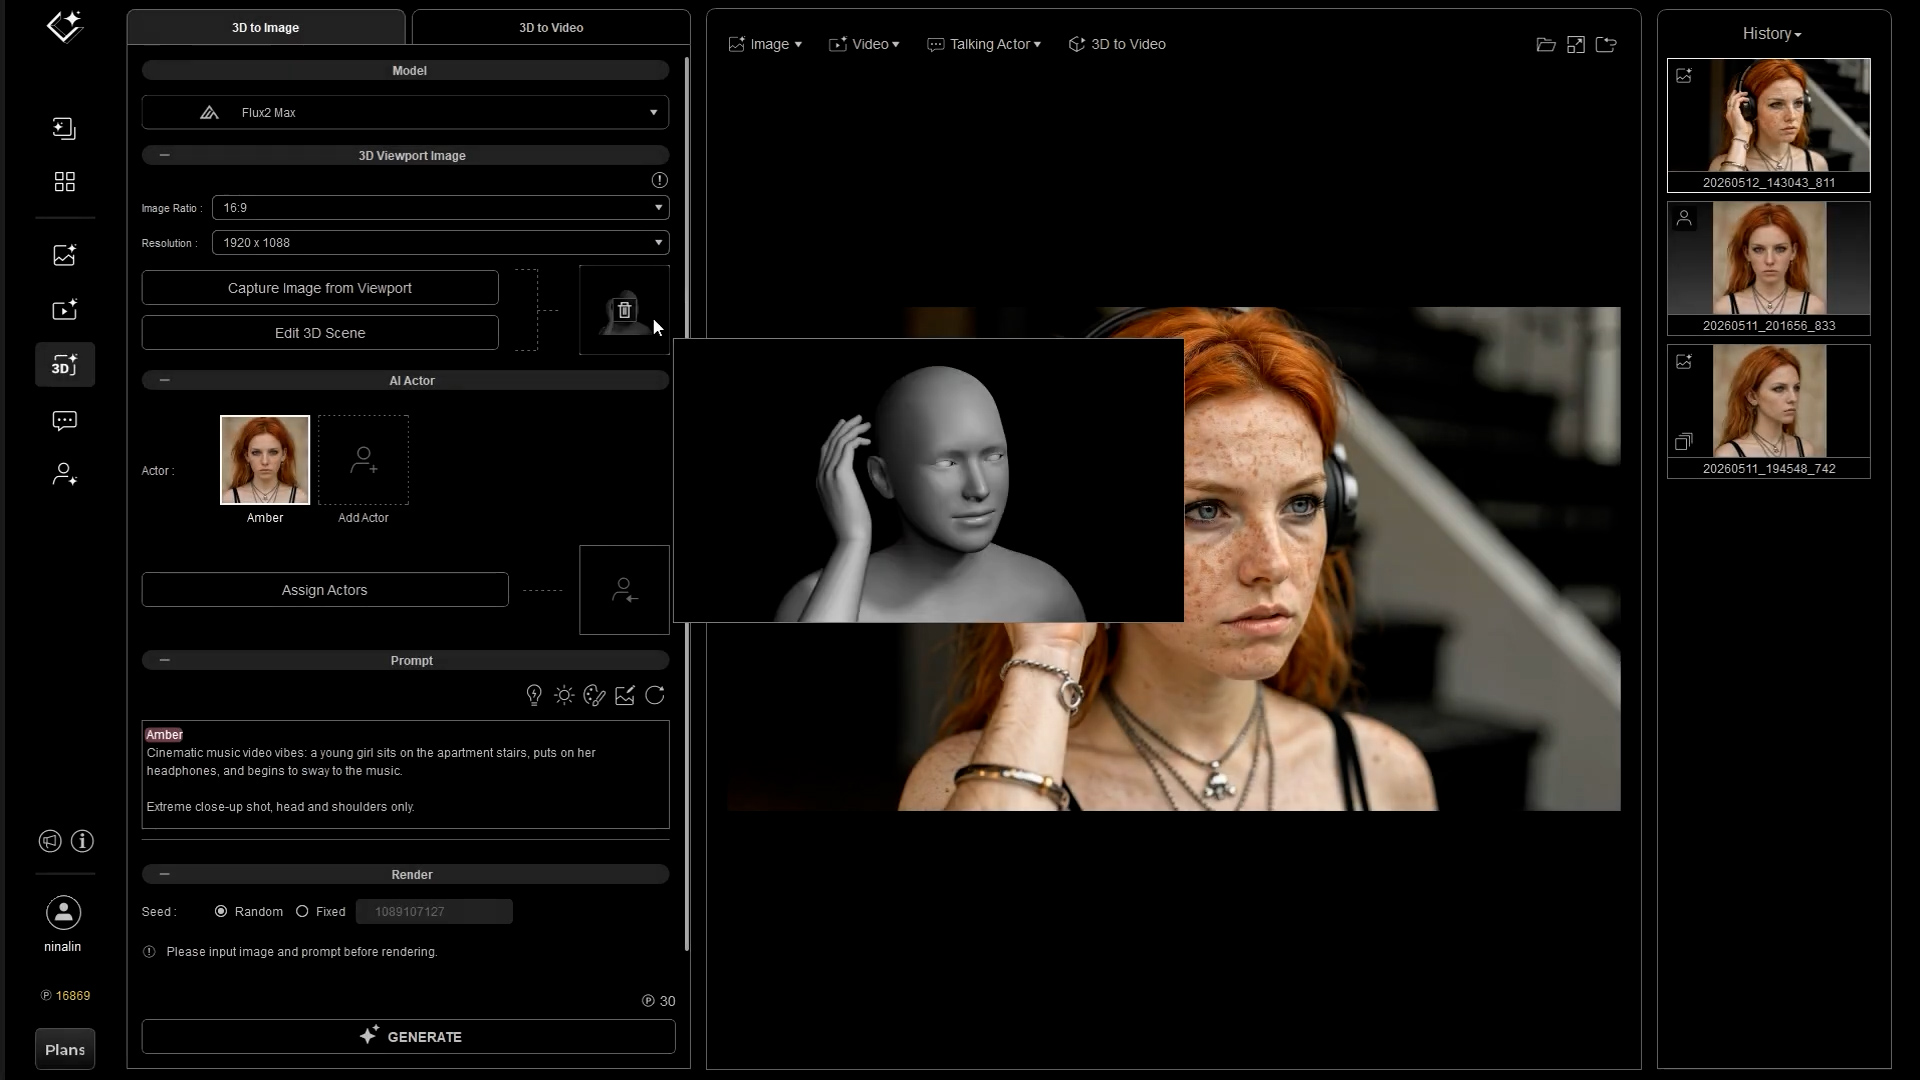The image size is (1920, 1080).
Task: Select the Fixed seed radio button
Action: (x=302, y=911)
